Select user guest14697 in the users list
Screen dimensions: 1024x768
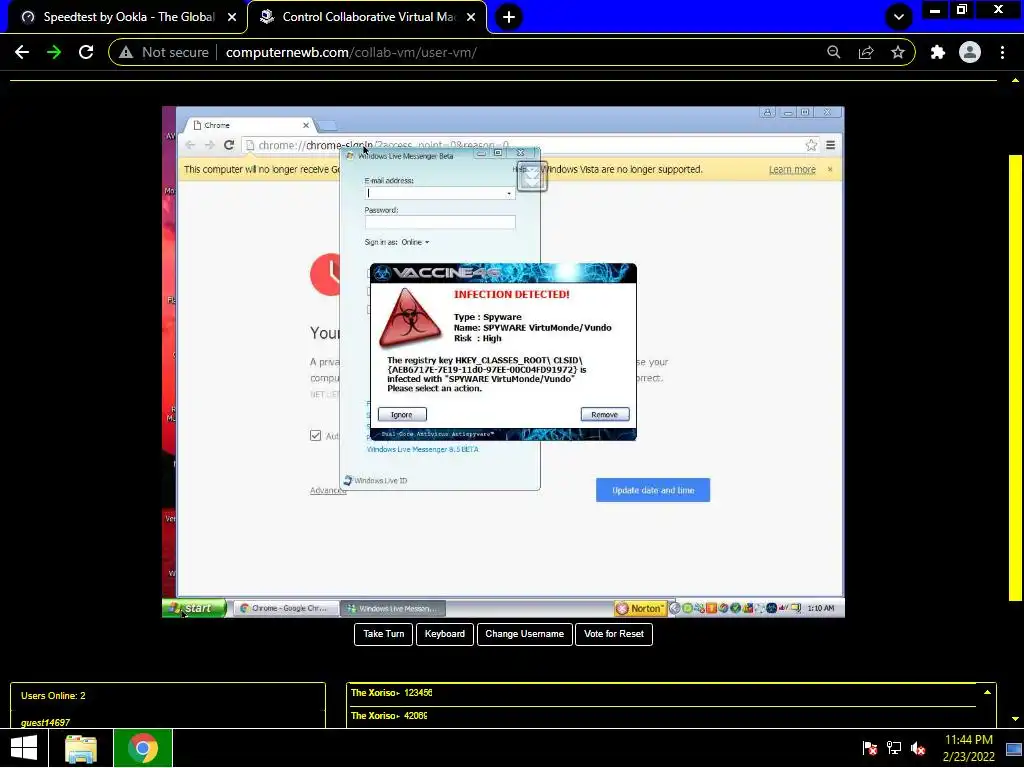(x=45, y=722)
